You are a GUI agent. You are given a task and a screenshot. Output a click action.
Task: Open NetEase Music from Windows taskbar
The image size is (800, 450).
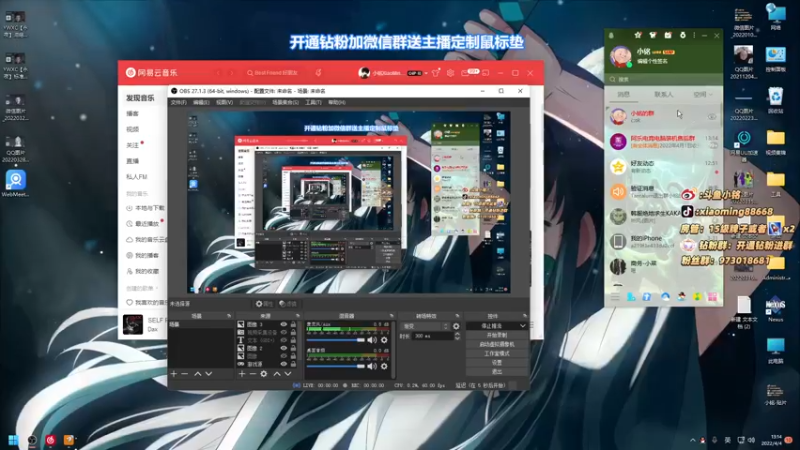pyautogui.click(x=51, y=440)
